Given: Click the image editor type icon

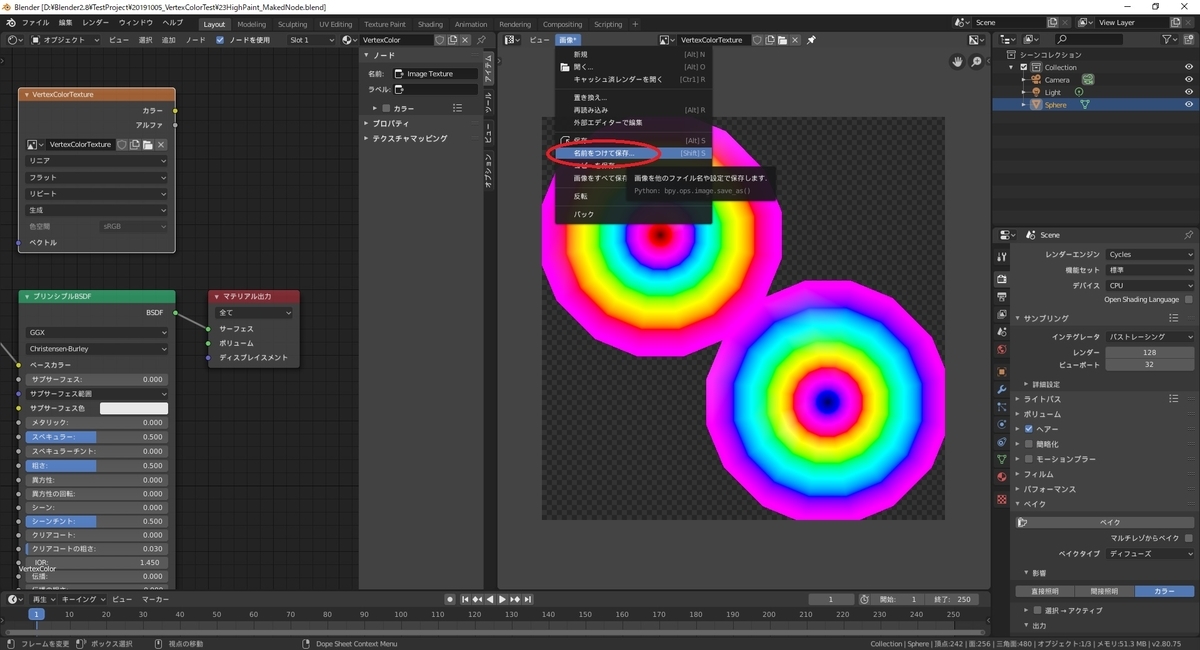Looking at the screenshot, I should 512,40.
